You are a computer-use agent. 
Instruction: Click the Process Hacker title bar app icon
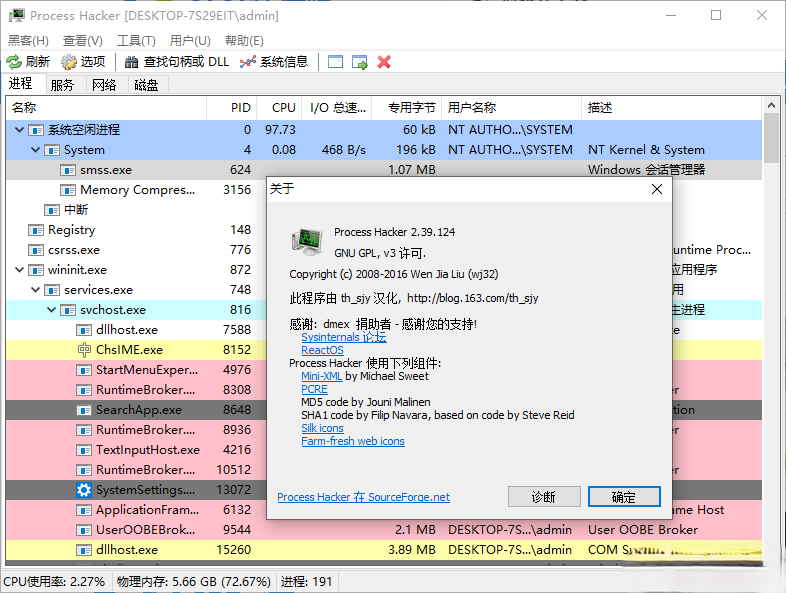pyautogui.click(x=17, y=15)
